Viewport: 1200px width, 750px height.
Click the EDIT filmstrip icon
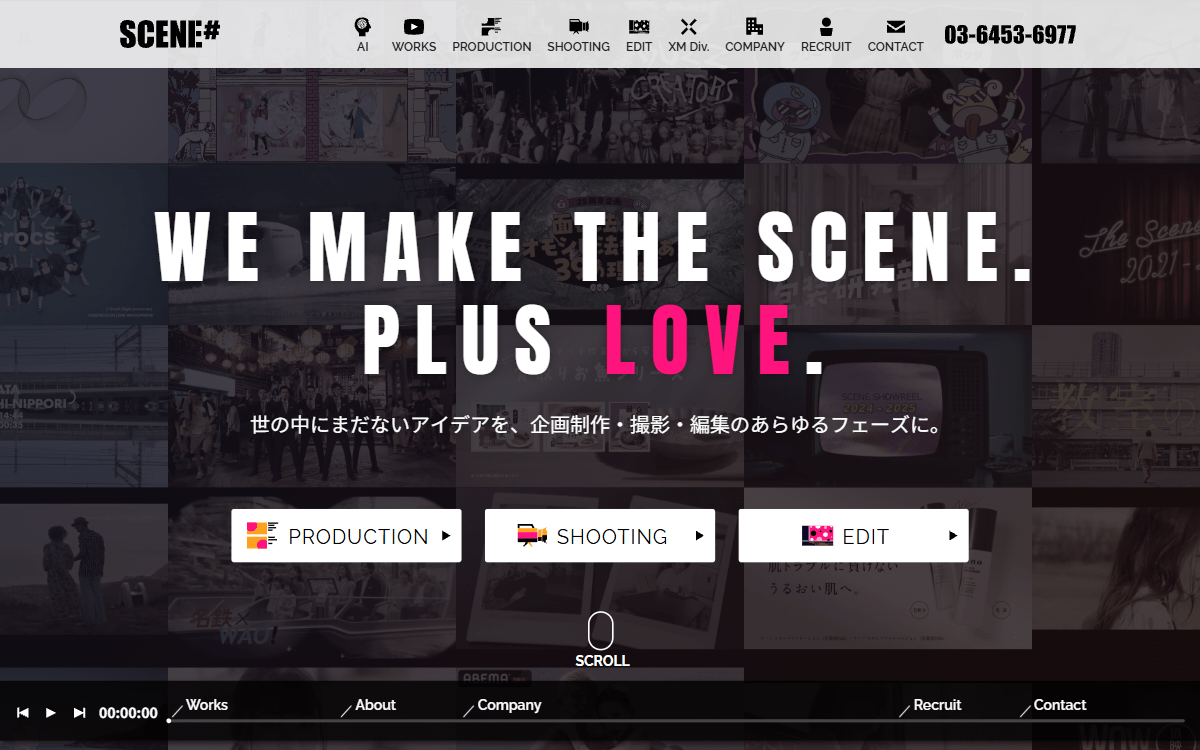click(x=639, y=27)
